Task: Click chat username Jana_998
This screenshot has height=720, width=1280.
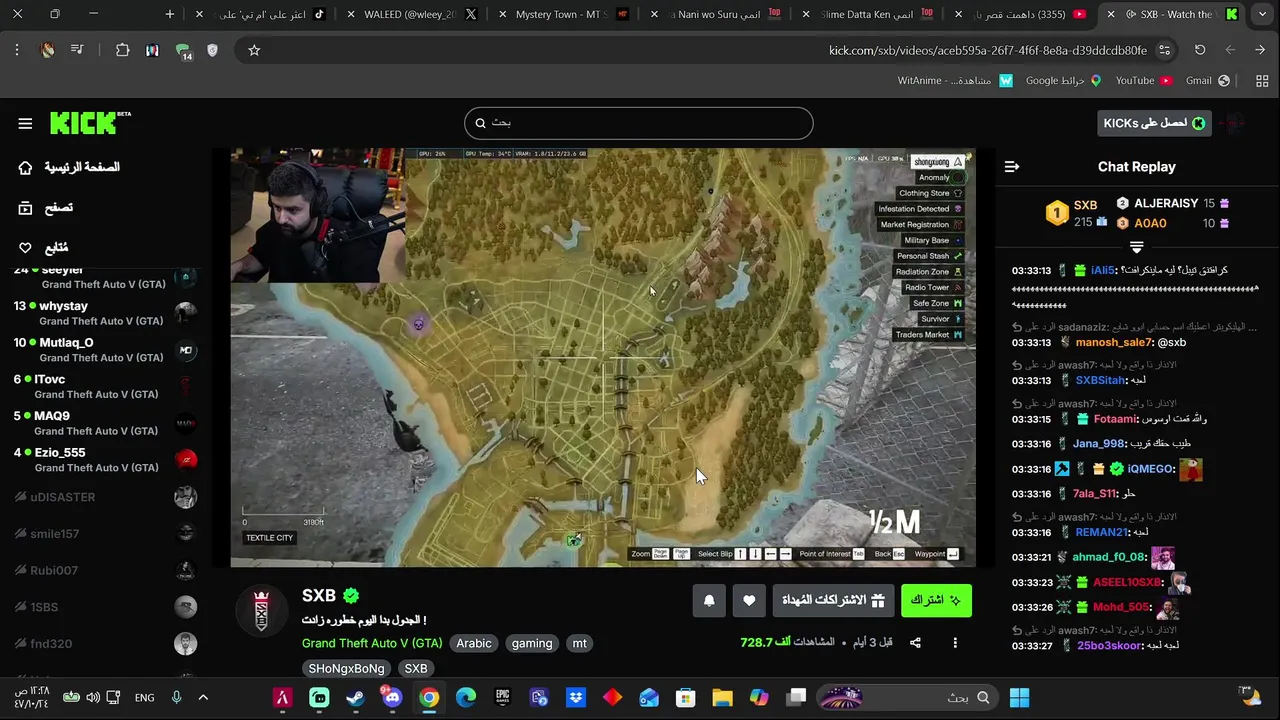Action: point(1099,444)
